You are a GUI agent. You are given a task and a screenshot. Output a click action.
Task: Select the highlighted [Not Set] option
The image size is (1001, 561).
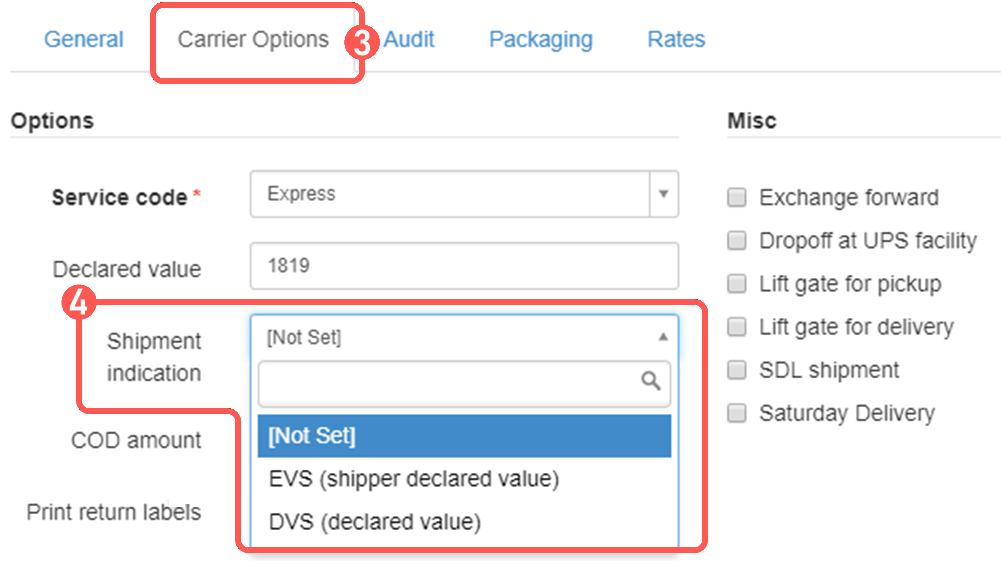pyautogui.click(x=464, y=436)
